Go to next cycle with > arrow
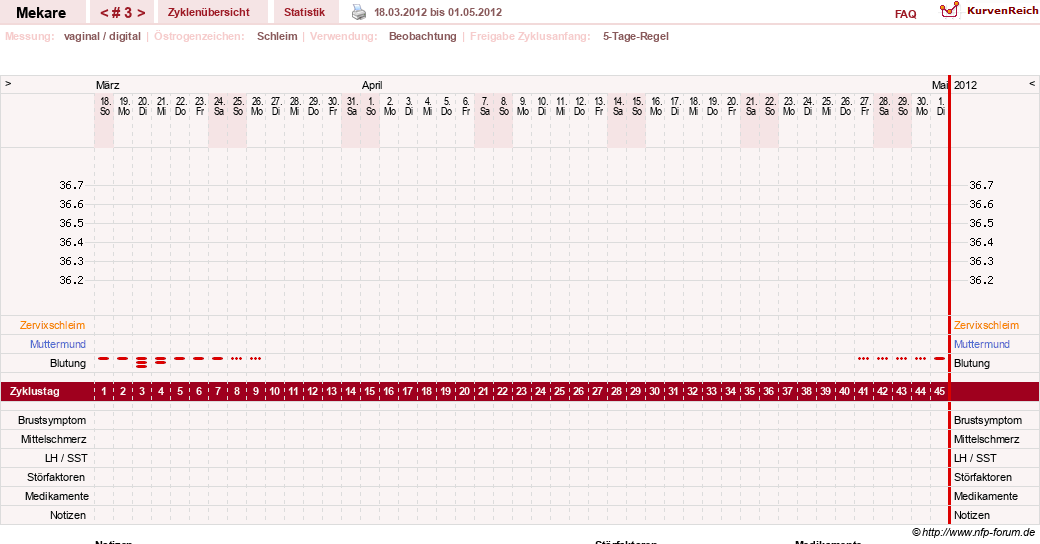 pos(141,13)
